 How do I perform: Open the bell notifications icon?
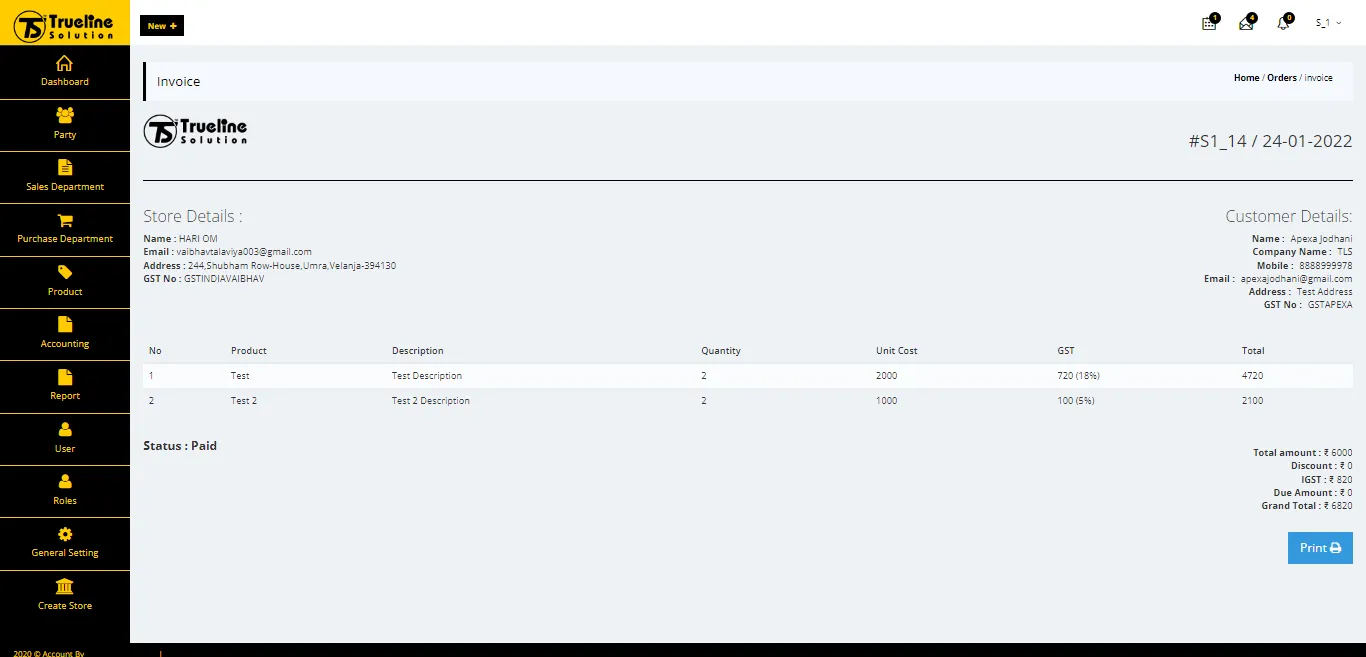[x=1283, y=23]
